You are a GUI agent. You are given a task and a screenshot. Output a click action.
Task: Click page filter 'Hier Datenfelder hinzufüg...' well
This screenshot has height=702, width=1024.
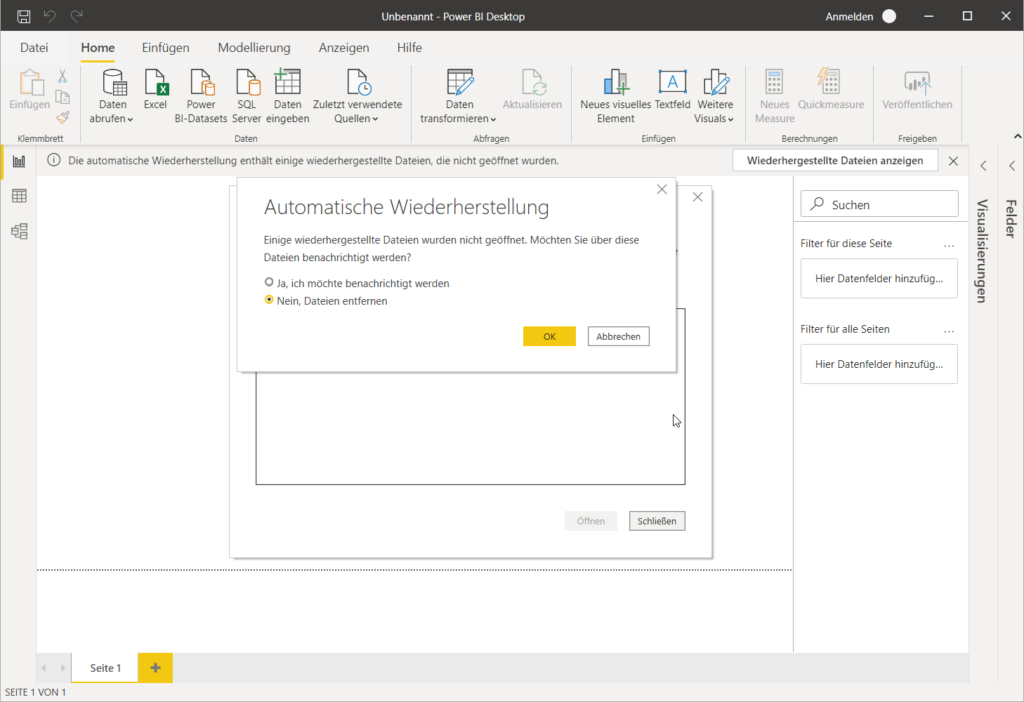click(x=879, y=278)
